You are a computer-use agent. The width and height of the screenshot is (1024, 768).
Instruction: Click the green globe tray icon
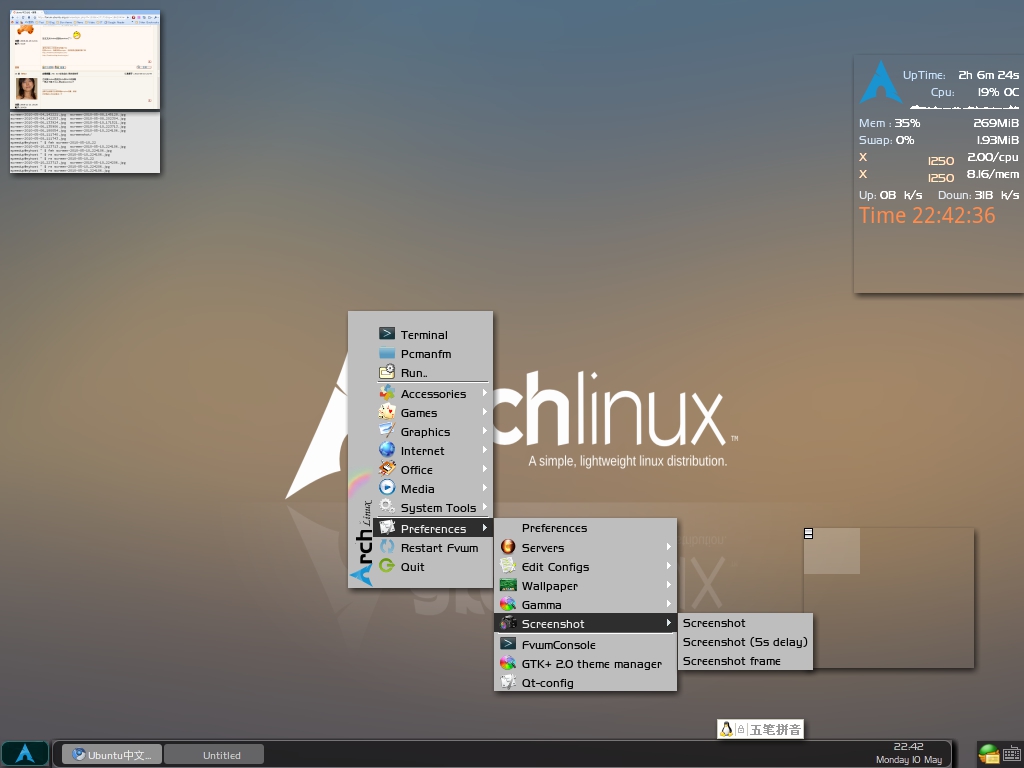(988, 754)
